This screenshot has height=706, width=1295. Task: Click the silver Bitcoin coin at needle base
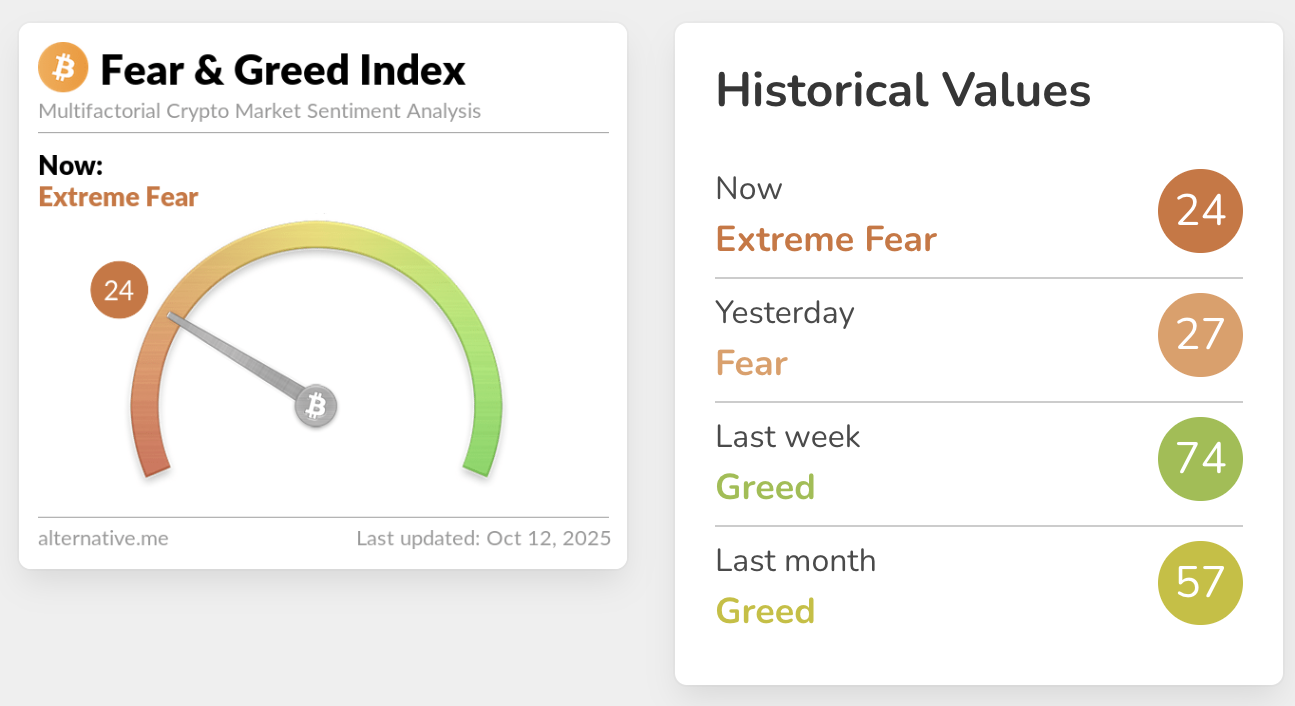316,406
